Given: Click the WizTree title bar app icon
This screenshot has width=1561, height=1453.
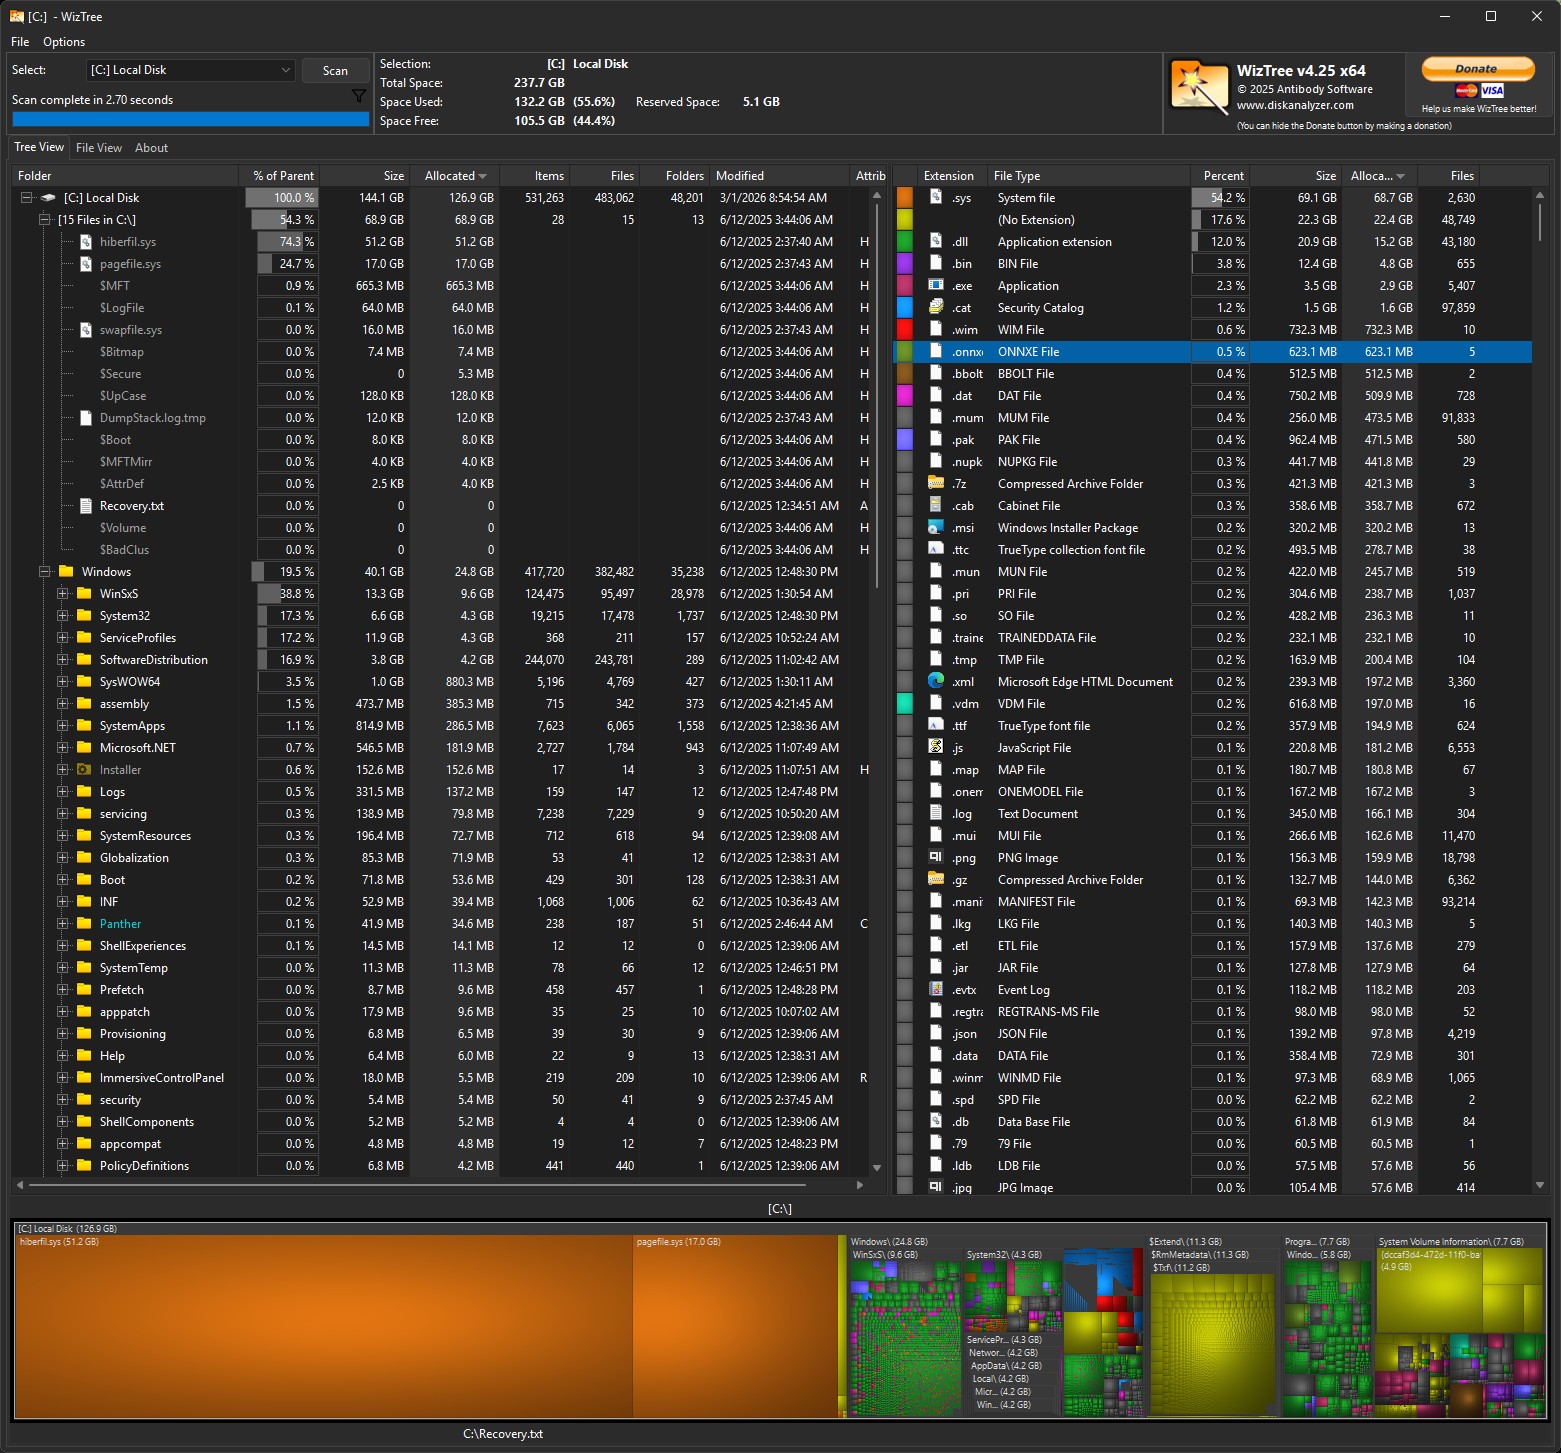Looking at the screenshot, I should [x=16, y=16].
